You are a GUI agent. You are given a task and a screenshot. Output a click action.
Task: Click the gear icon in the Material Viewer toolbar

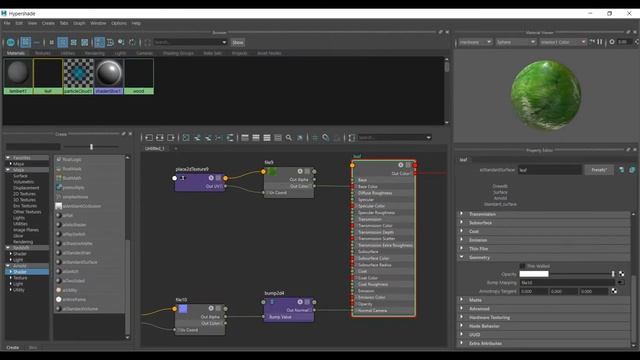(612, 42)
